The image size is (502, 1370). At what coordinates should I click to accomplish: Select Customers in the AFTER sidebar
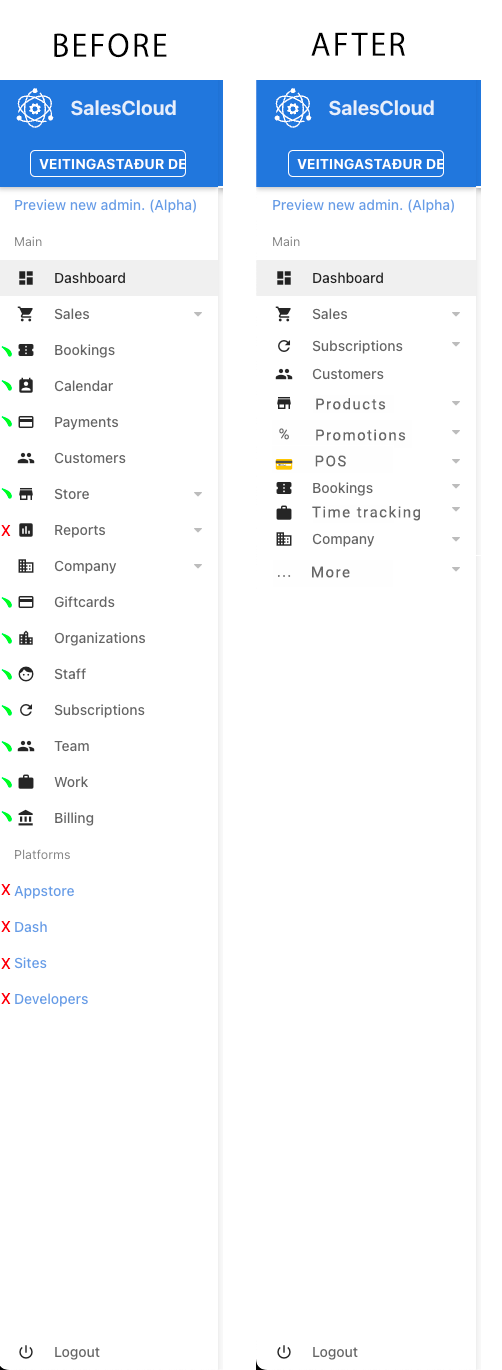pyautogui.click(x=366, y=374)
